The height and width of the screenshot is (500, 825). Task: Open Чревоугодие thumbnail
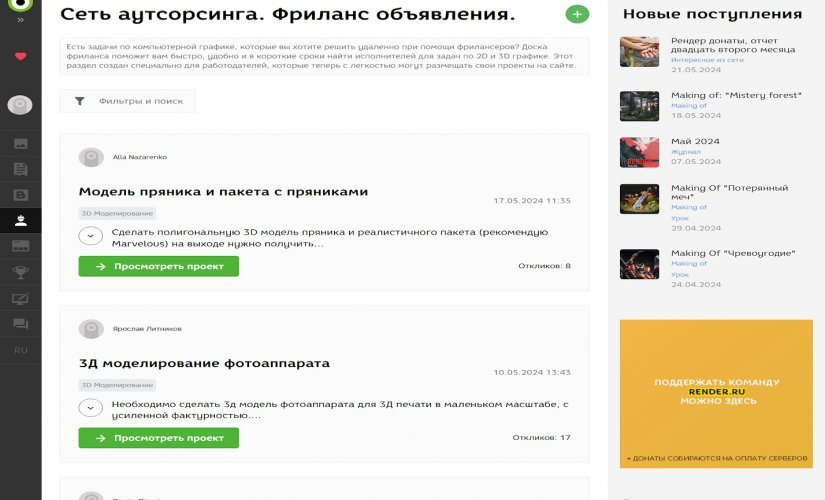[x=639, y=264]
